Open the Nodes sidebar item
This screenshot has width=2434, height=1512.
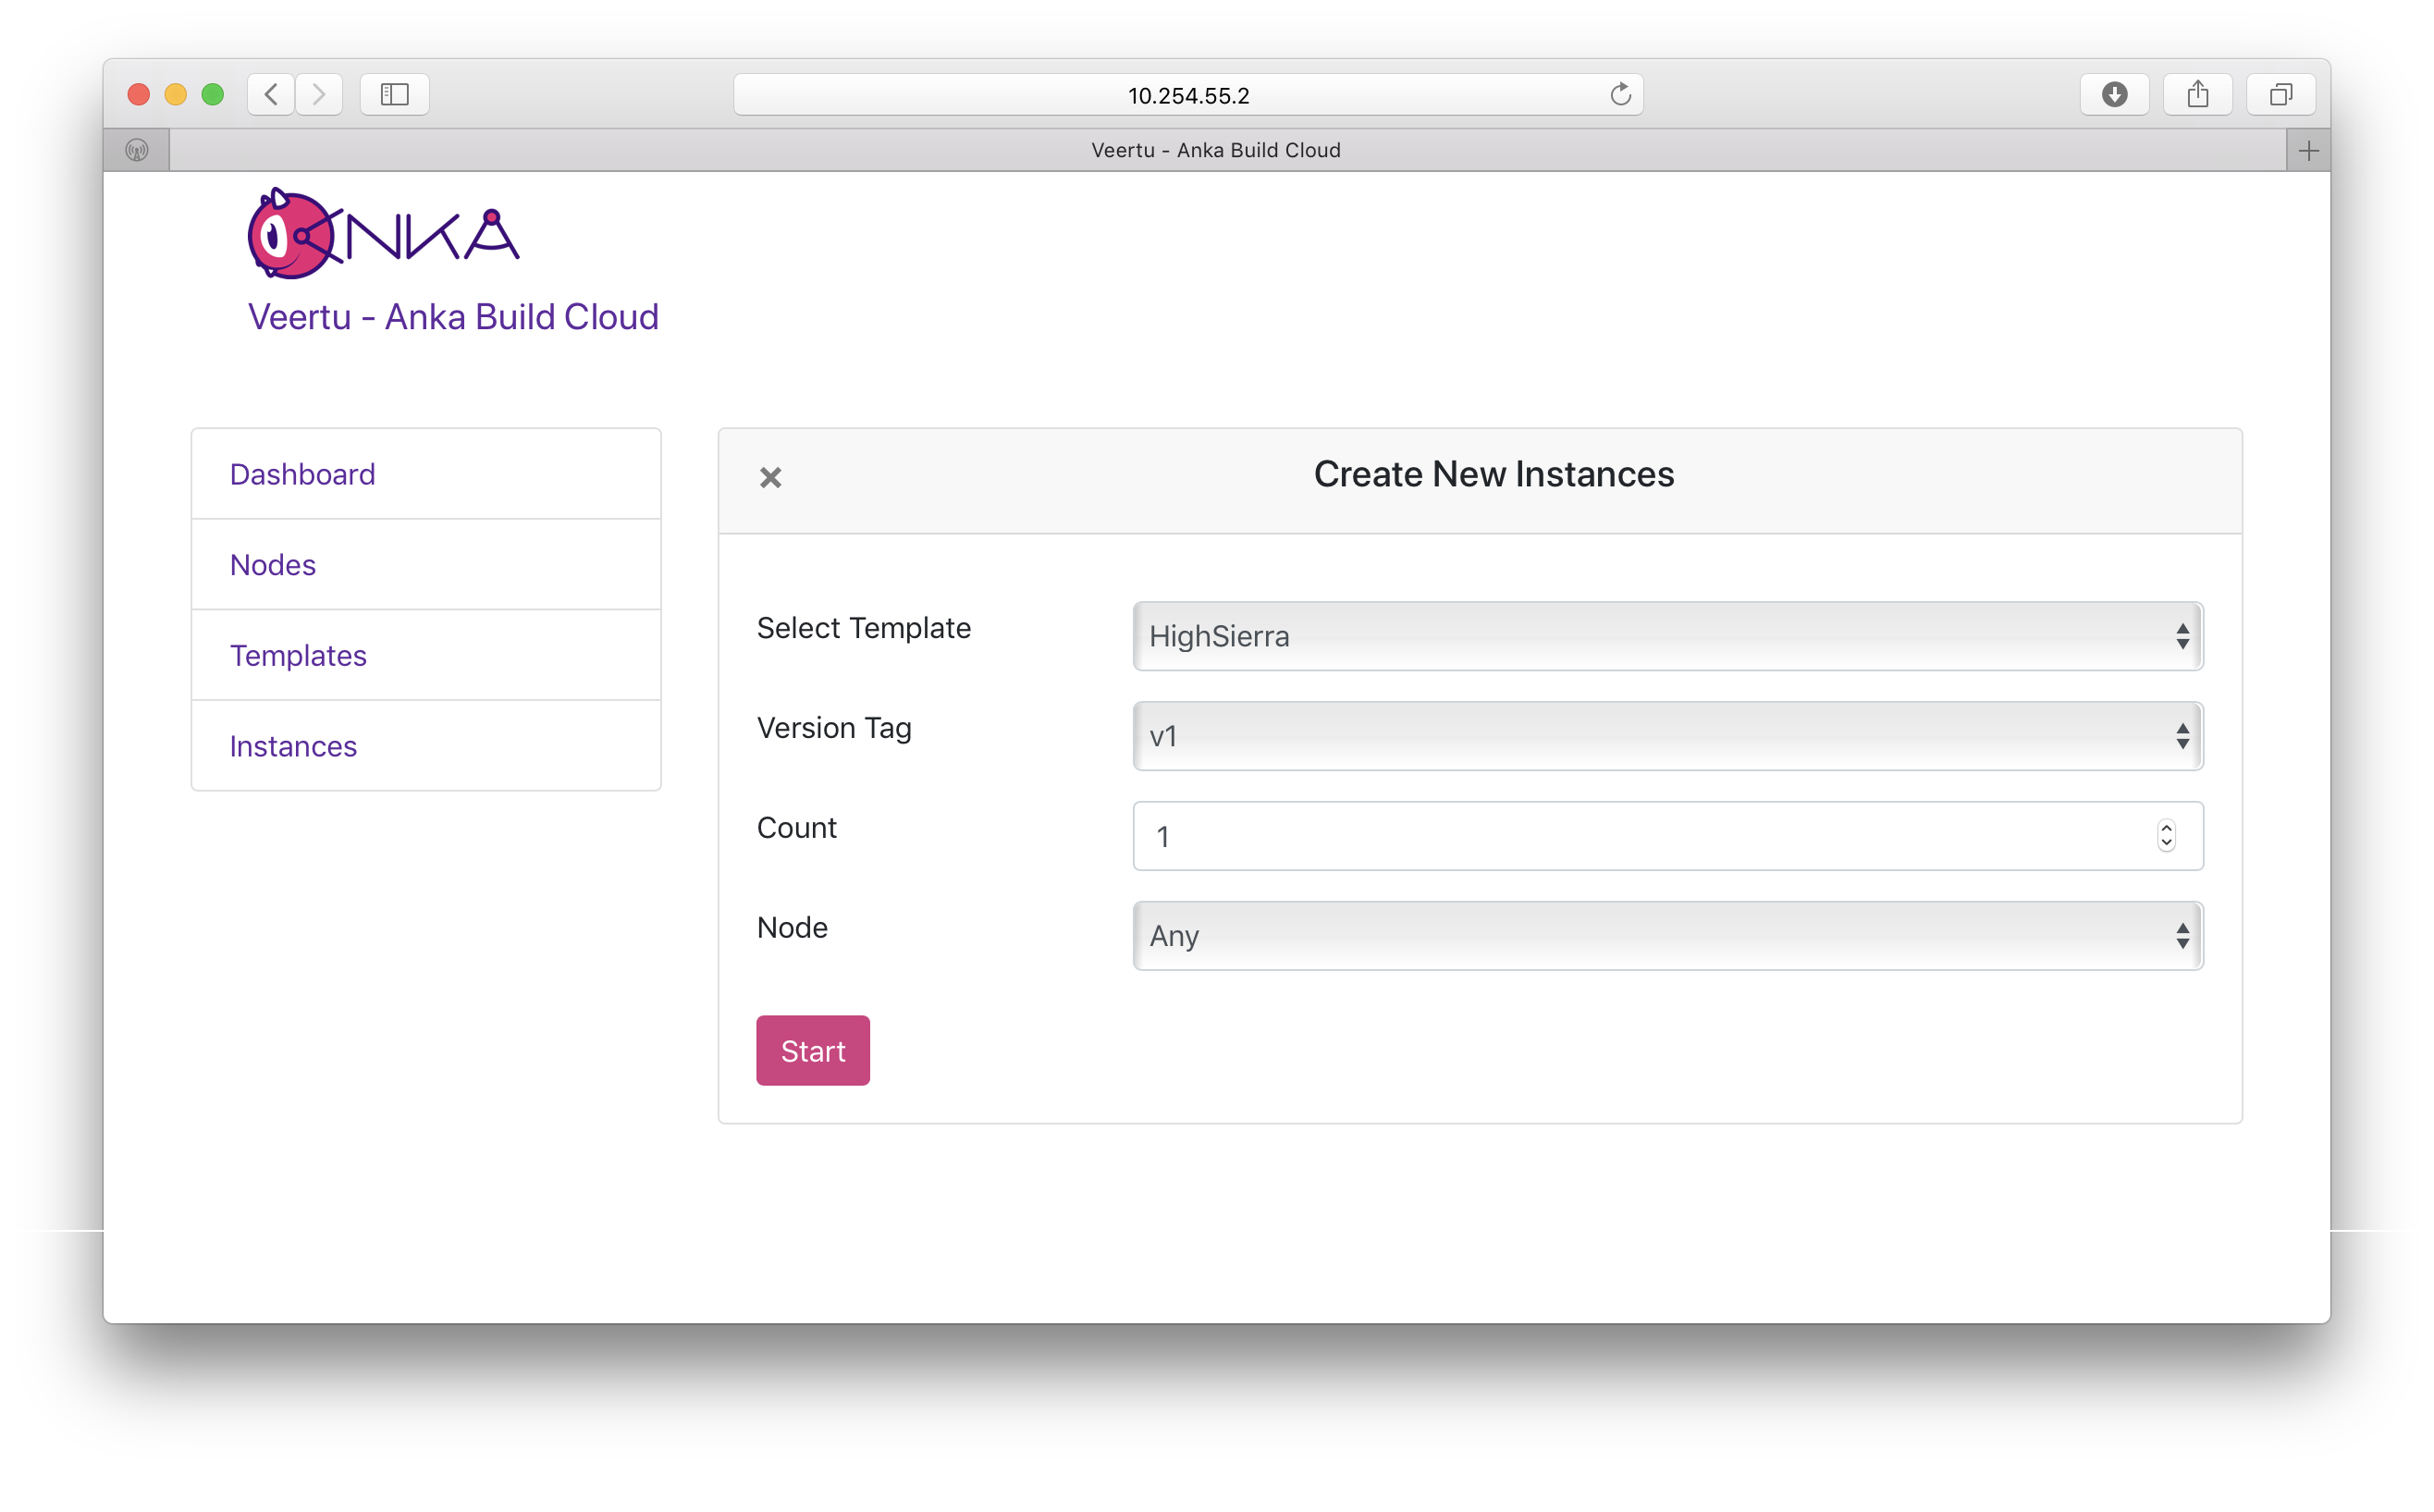pyautogui.click(x=273, y=565)
